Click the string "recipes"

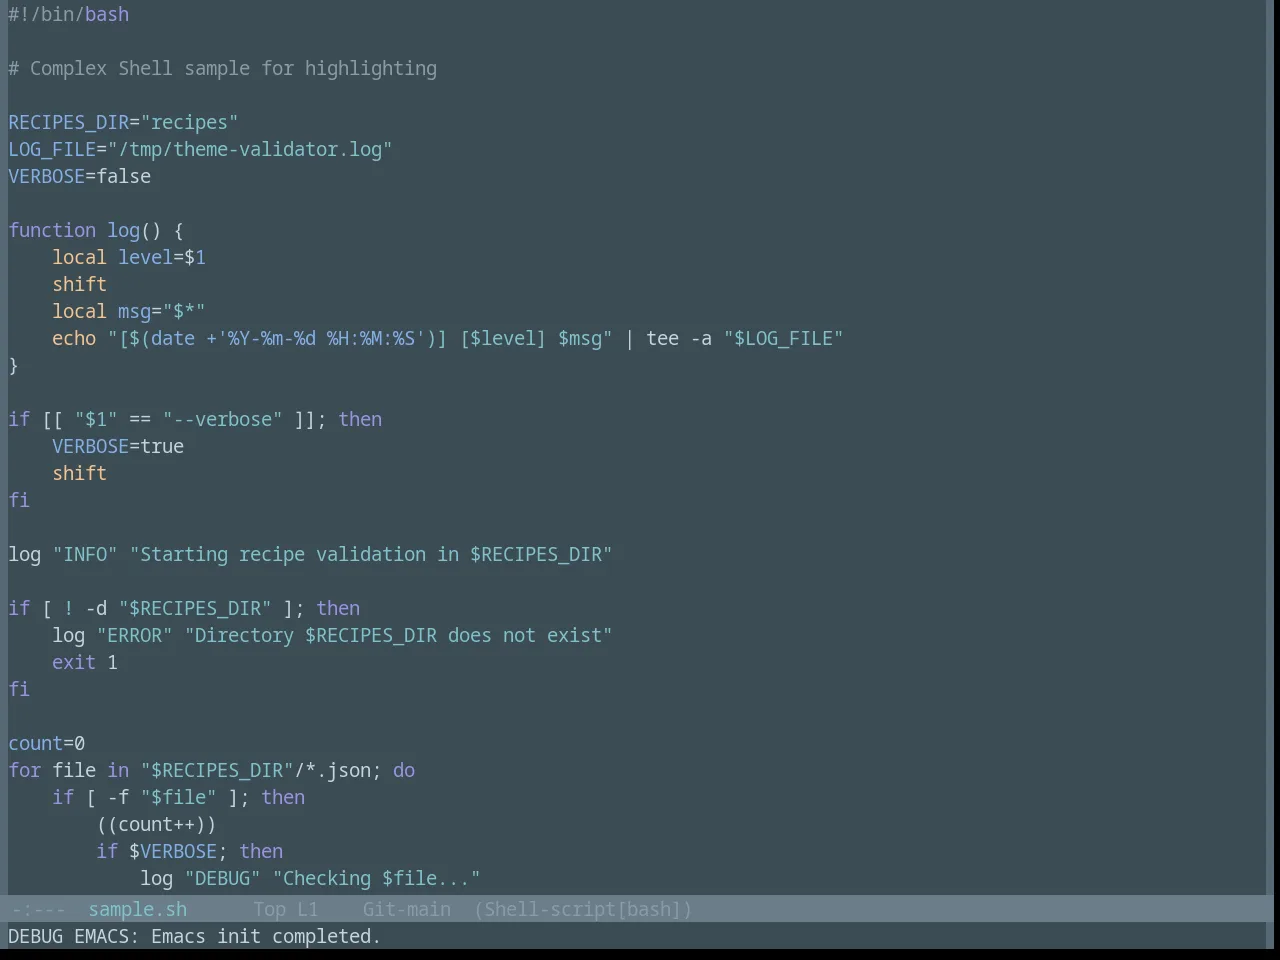click(190, 122)
